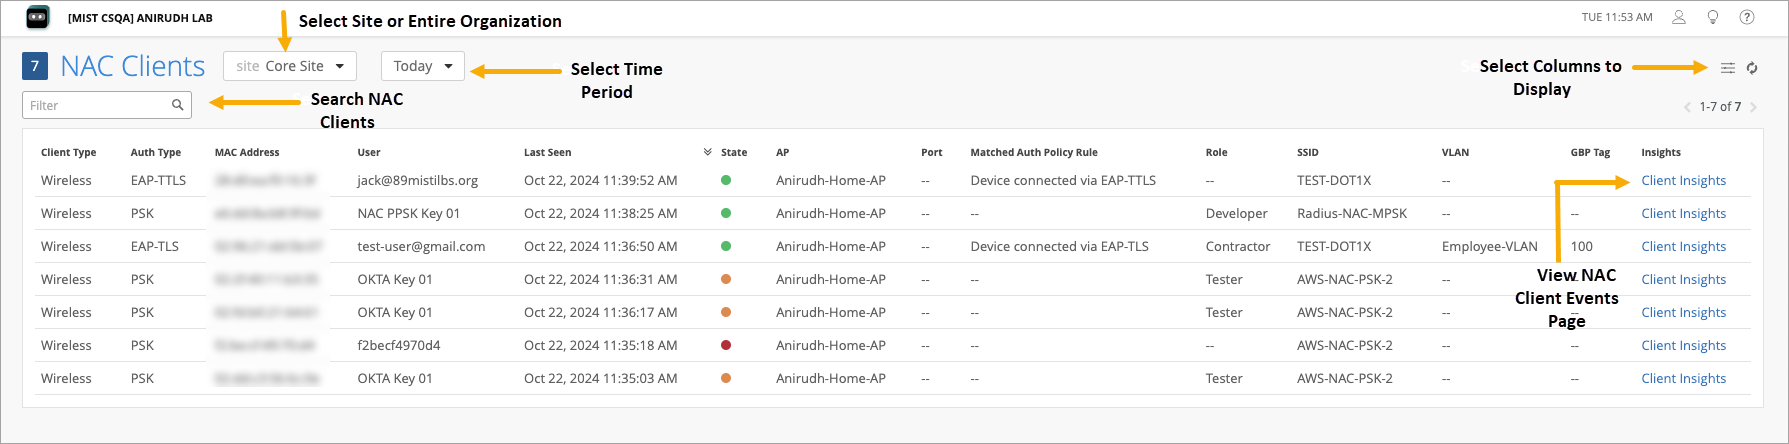The width and height of the screenshot is (1789, 444).
Task: Open the help question mark icon
Action: [x=1747, y=17]
